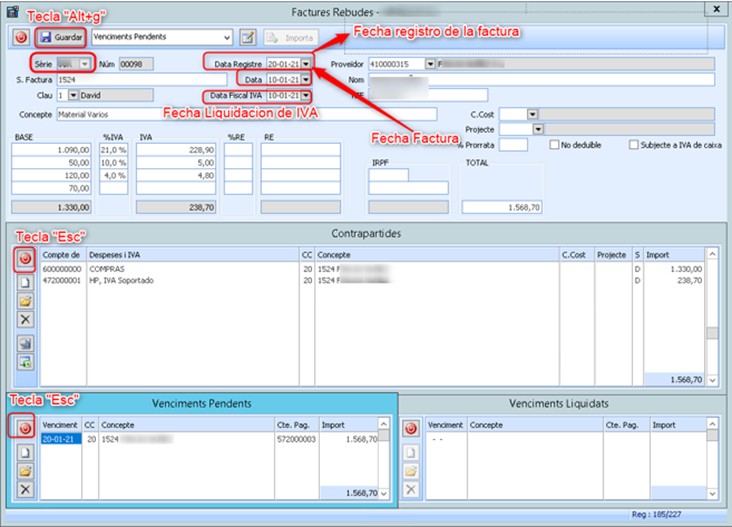
Task: Click the edit note icon beside Venciments Pendents dropdown
Action: tap(248, 37)
